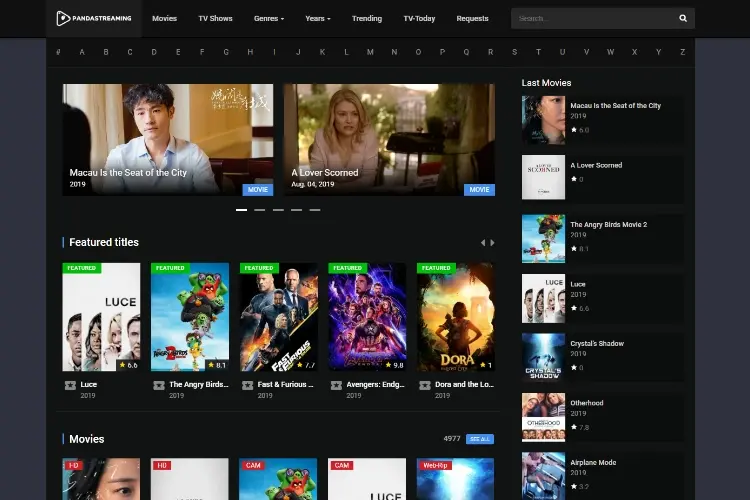The height and width of the screenshot is (500, 750).
Task: Open the TV Shows menu item
Action: coord(215,18)
